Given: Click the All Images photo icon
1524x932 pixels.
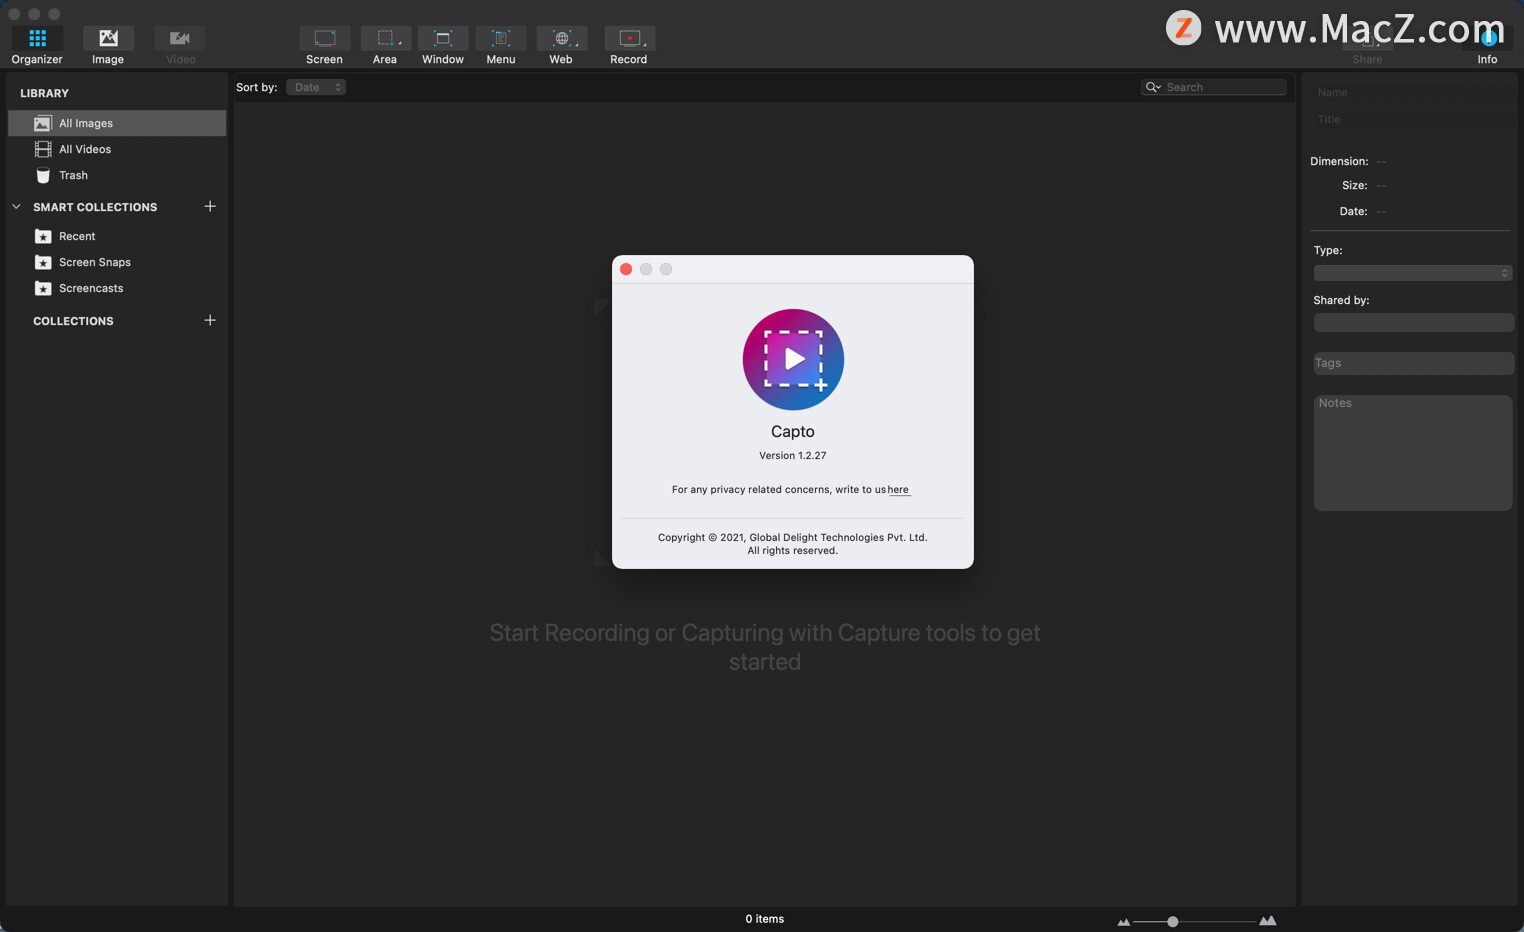Looking at the screenshot, I should pyautogui.click(x=42, y=123).
